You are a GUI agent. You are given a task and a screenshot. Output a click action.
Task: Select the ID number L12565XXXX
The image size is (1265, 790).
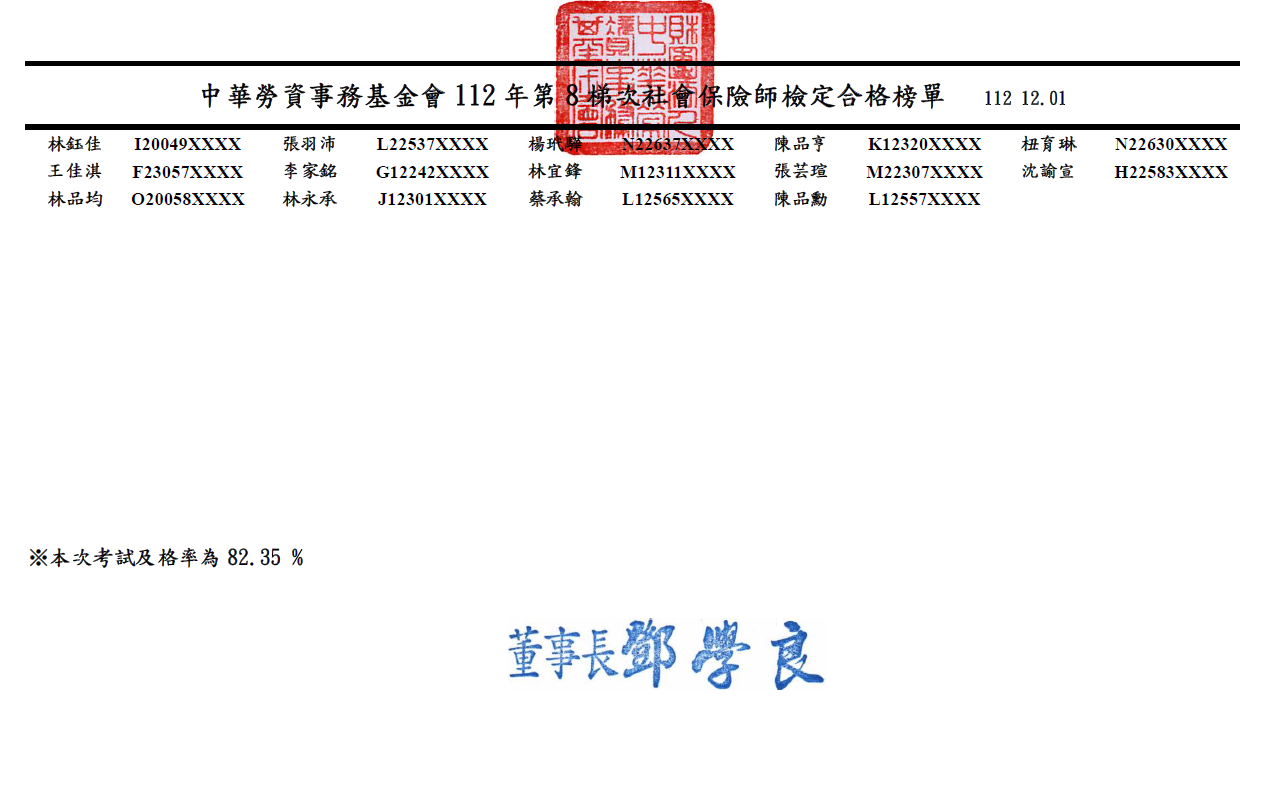point(678,199)
